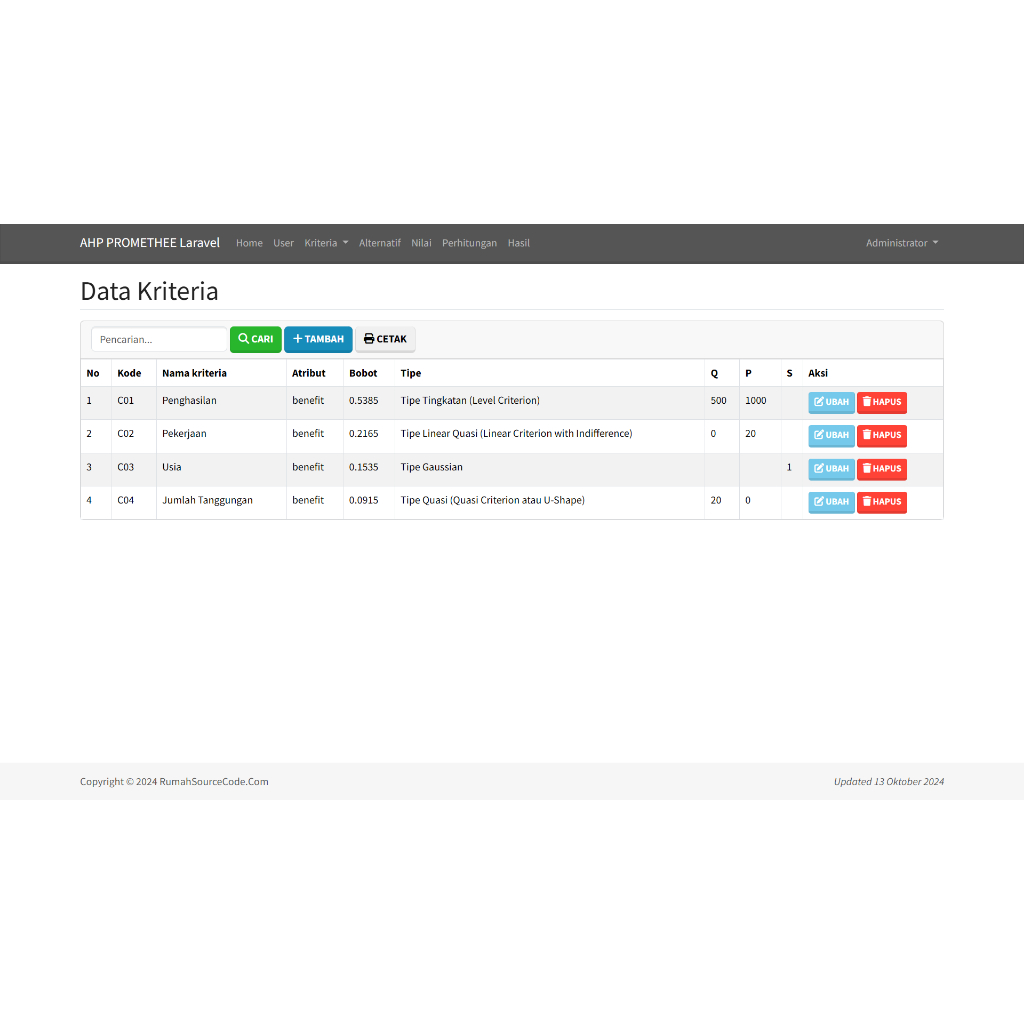This screenshot has height=1024, width=1024.
Task: Click Tipe Quasi (U-Shape) cell
Action: point(492,501)
